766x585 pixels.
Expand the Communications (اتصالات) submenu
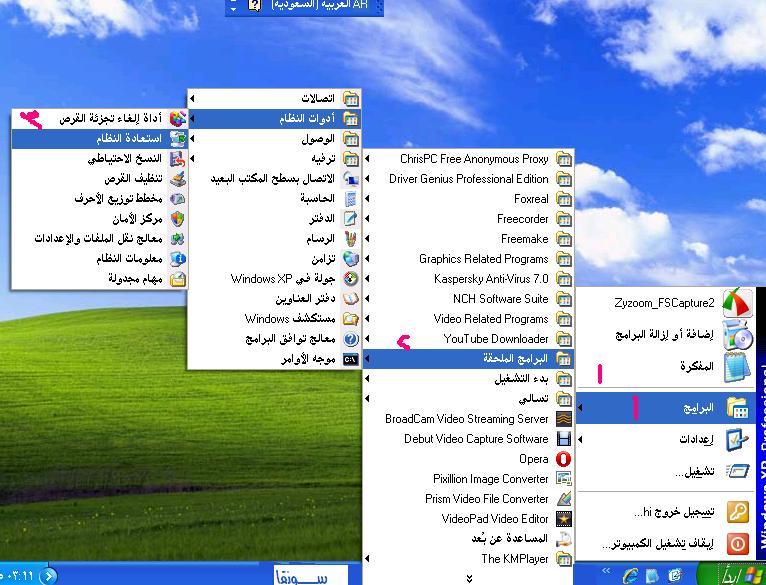(275, 98)
